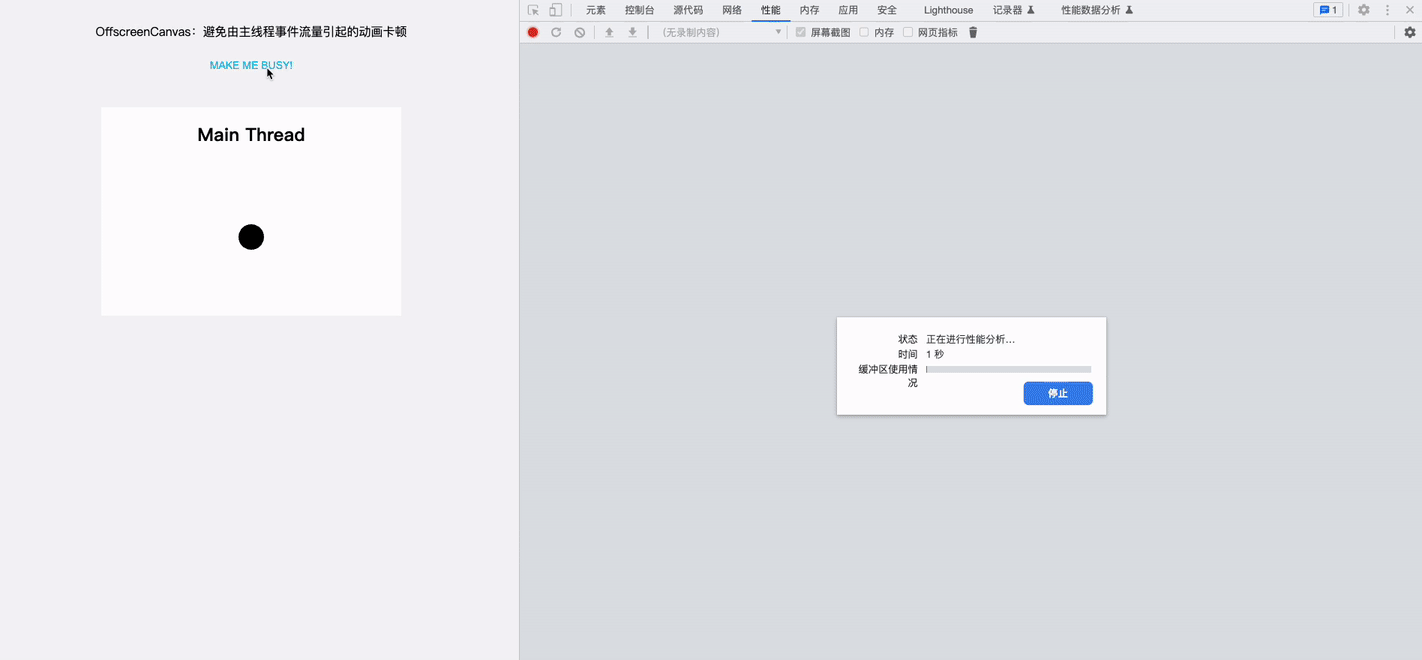Click the clear recordings icon
This screenshot has height=660, width=1422.
[579, 31]
